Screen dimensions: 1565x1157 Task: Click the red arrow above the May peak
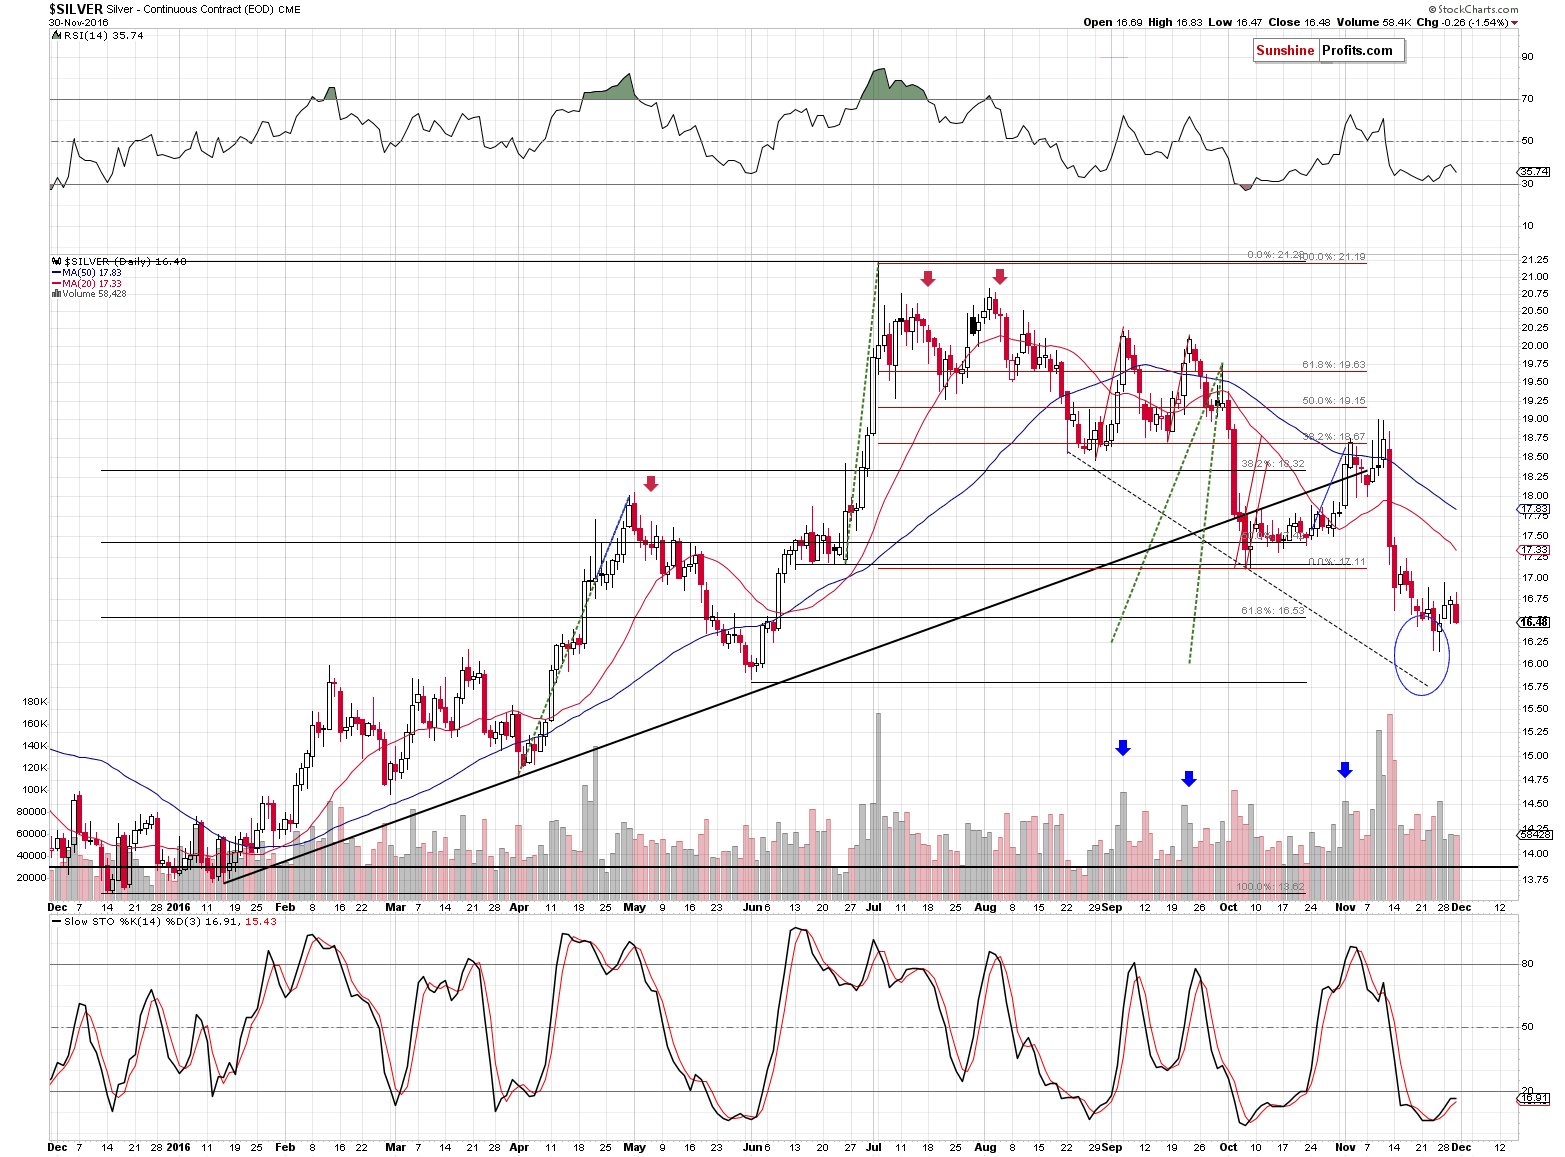651,484
